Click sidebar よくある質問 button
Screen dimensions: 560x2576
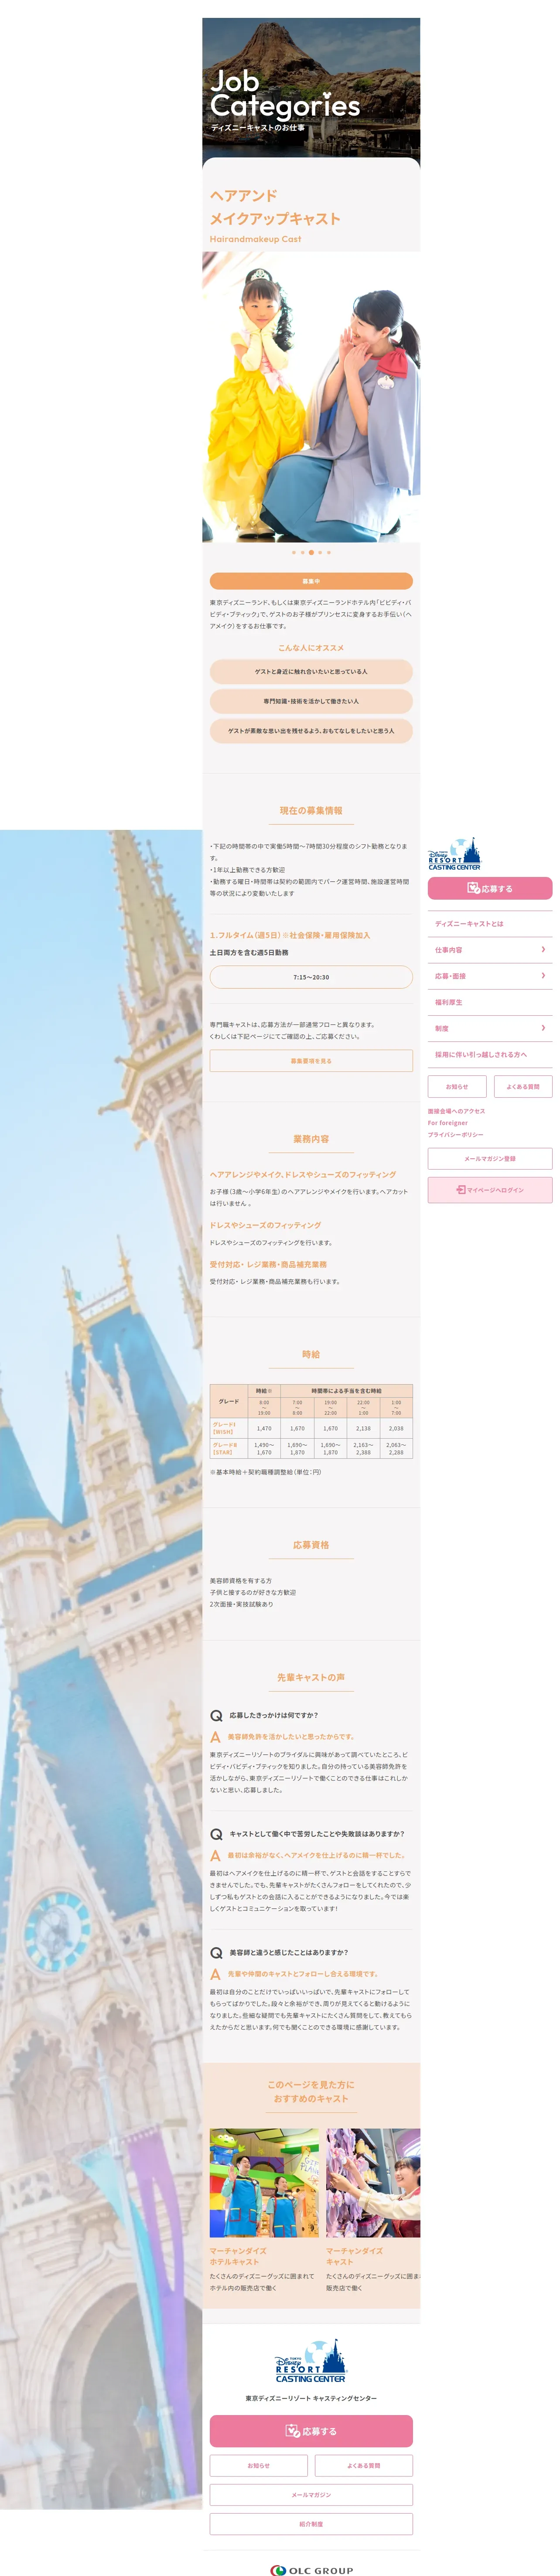pos(523,1086)
